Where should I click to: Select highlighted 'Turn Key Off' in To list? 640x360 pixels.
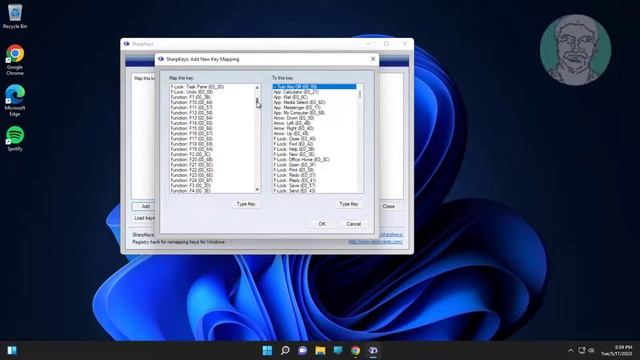point(314,87)
